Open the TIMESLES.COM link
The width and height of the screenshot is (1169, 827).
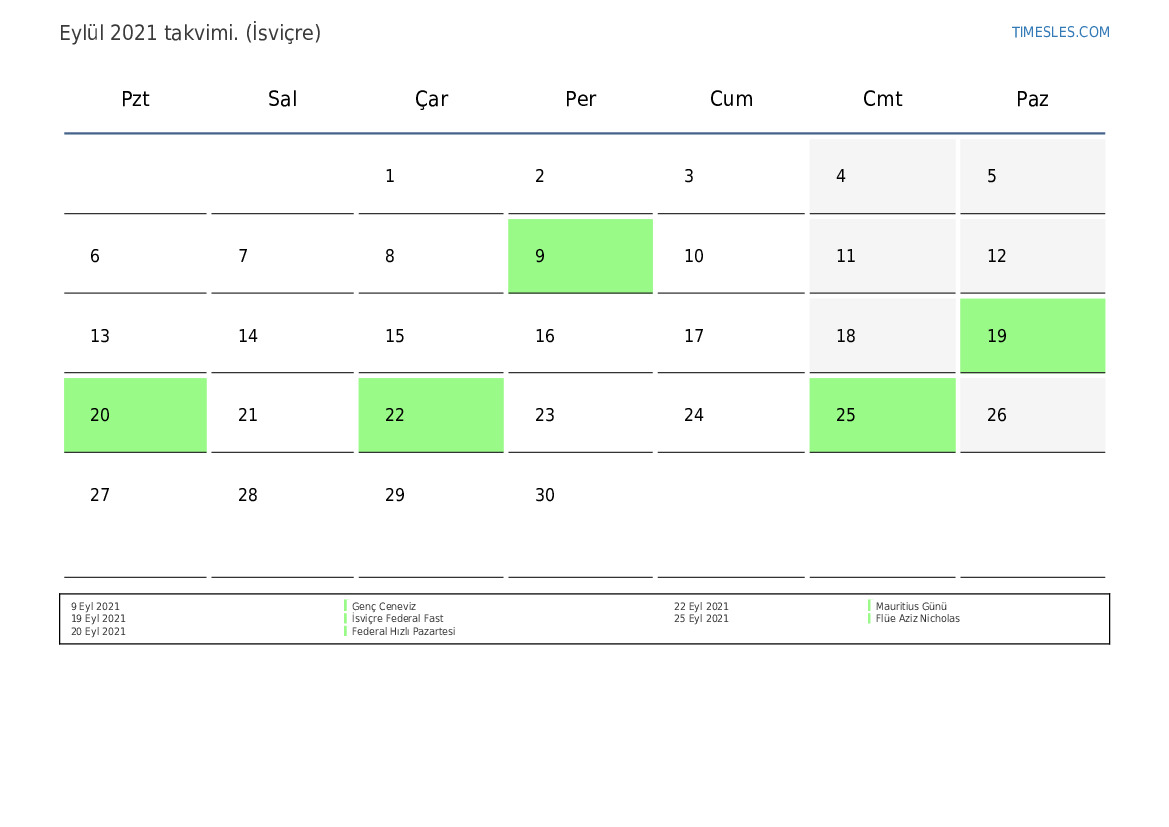tap(1060, 32)
